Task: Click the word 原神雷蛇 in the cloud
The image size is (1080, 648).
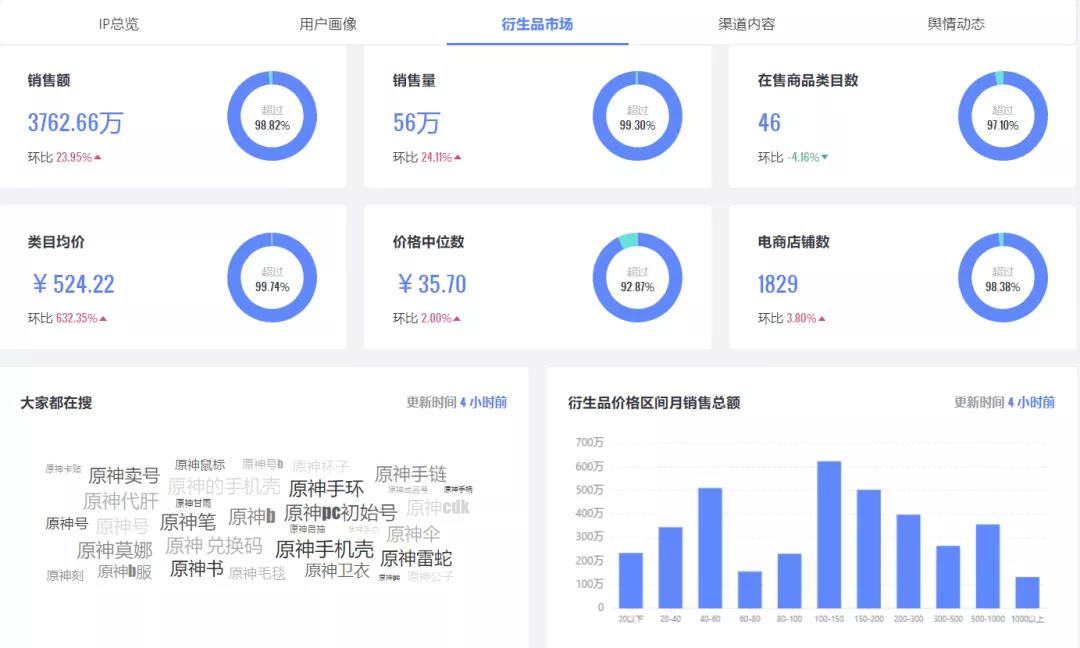Action: click(x=416, y=558)
